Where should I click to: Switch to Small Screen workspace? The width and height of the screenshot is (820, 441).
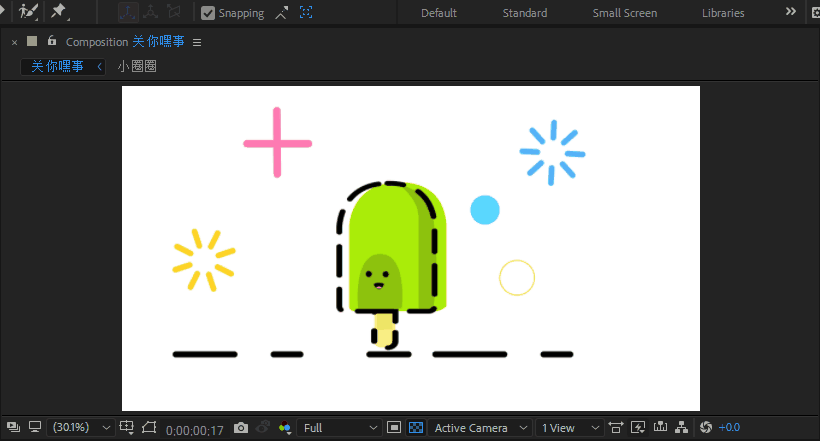click(x=624, y=13)
